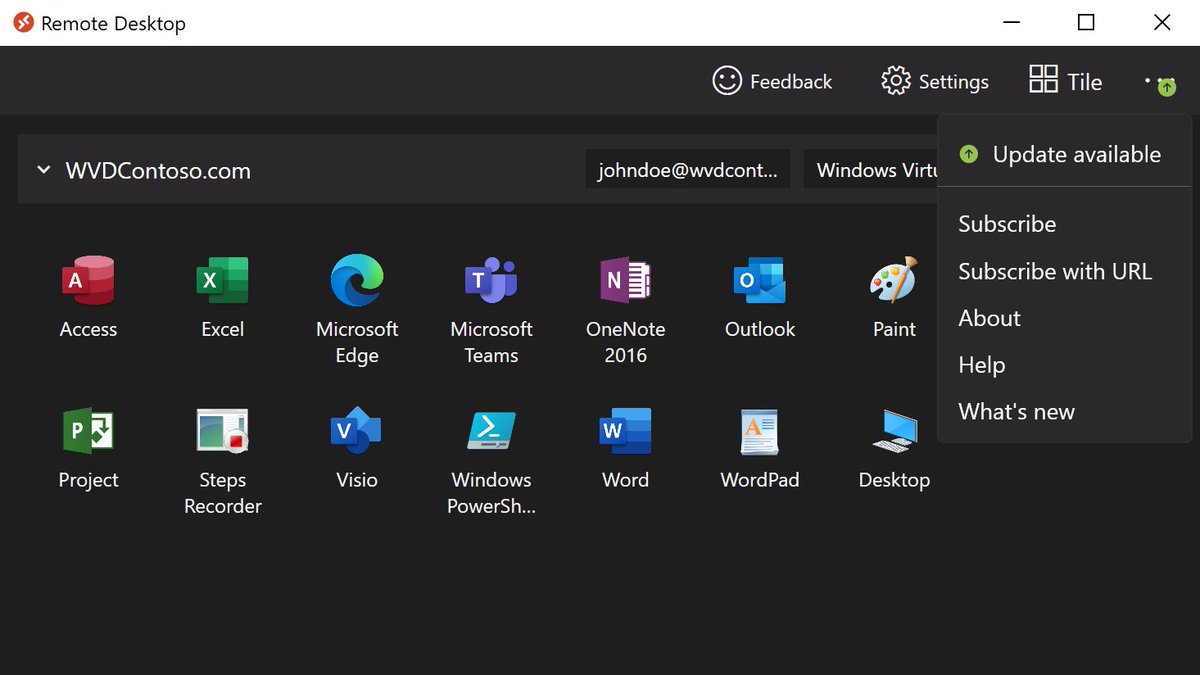Launch the Outlook app icon
Screen dimensions: 1200x675
[760, 280]
